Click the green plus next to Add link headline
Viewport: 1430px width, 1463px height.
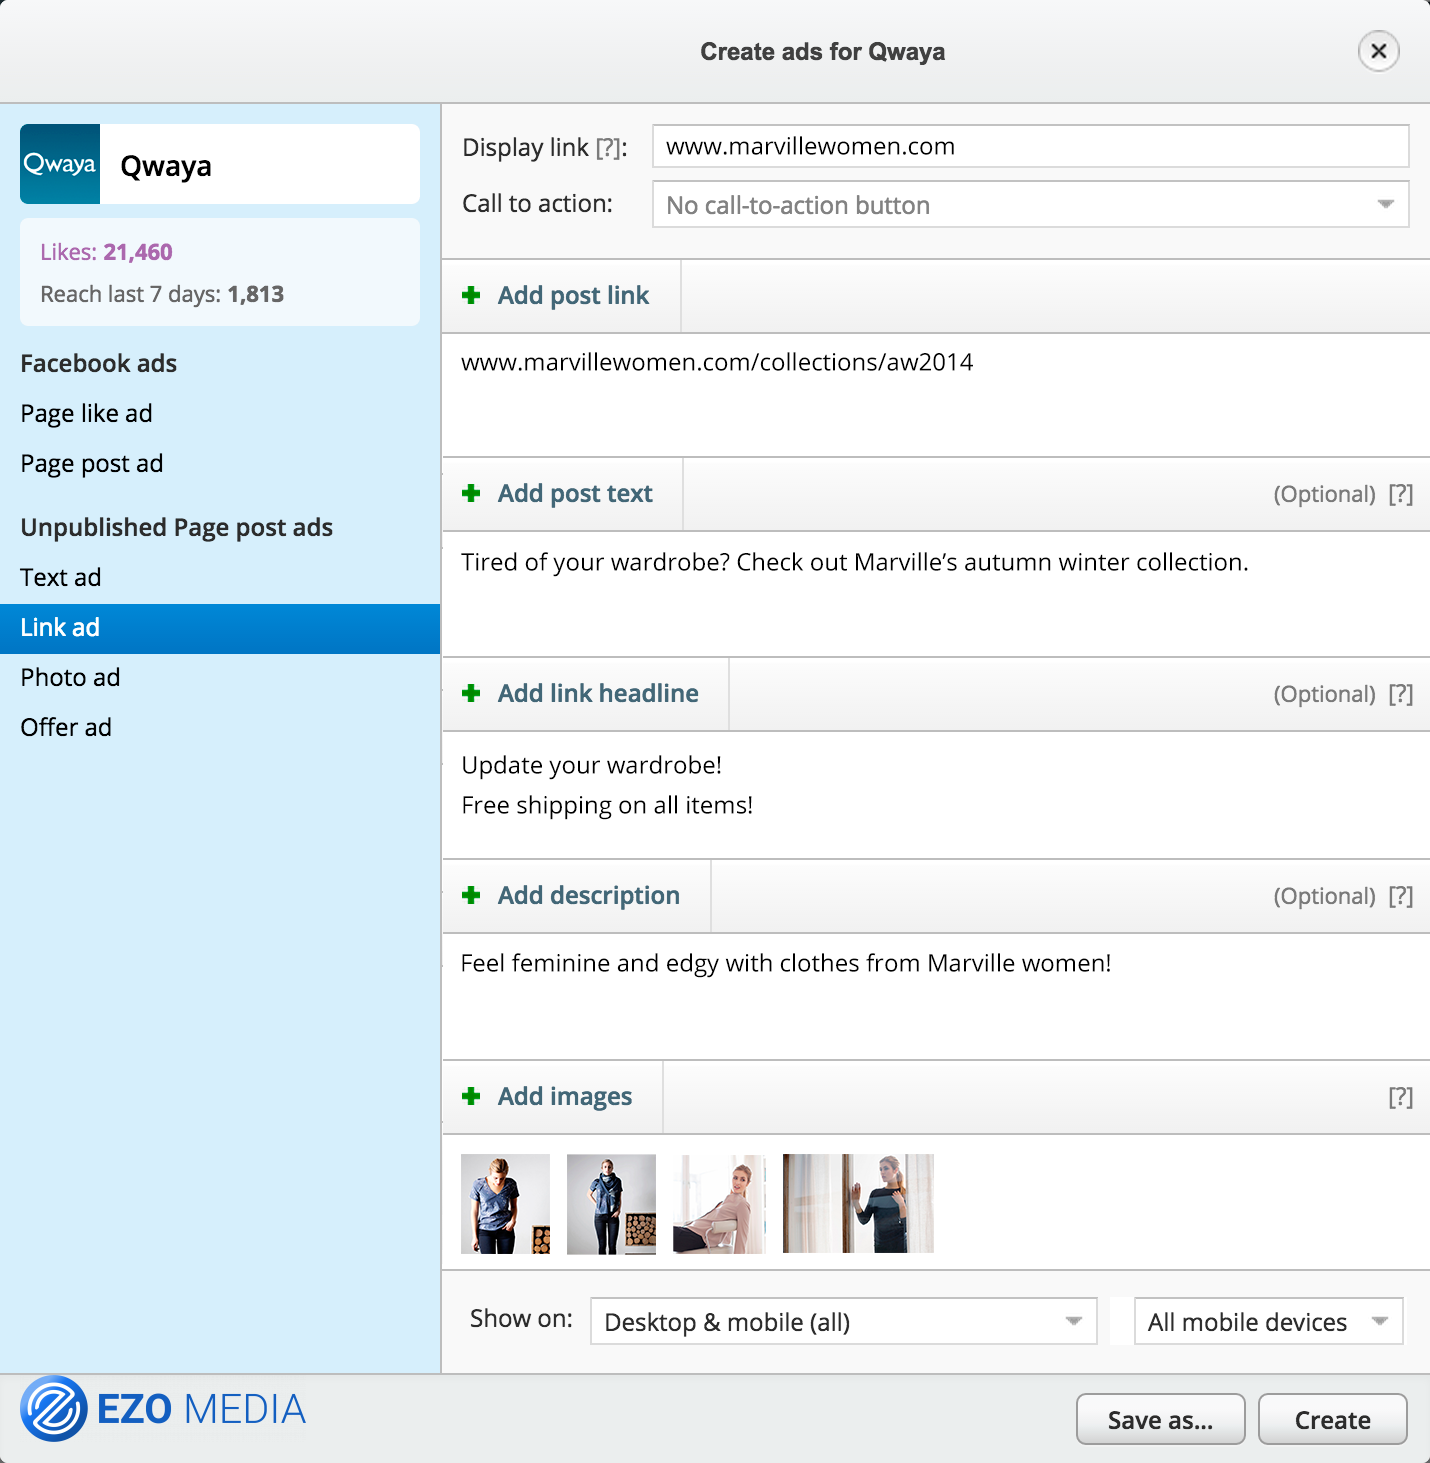[471, 693]
